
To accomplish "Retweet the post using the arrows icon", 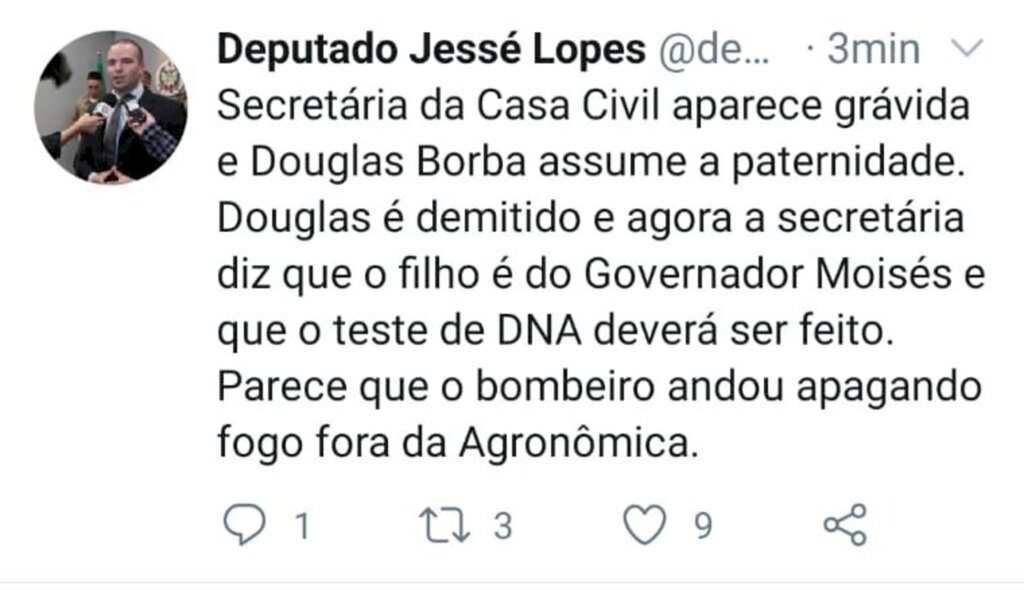I will (444, 525).
